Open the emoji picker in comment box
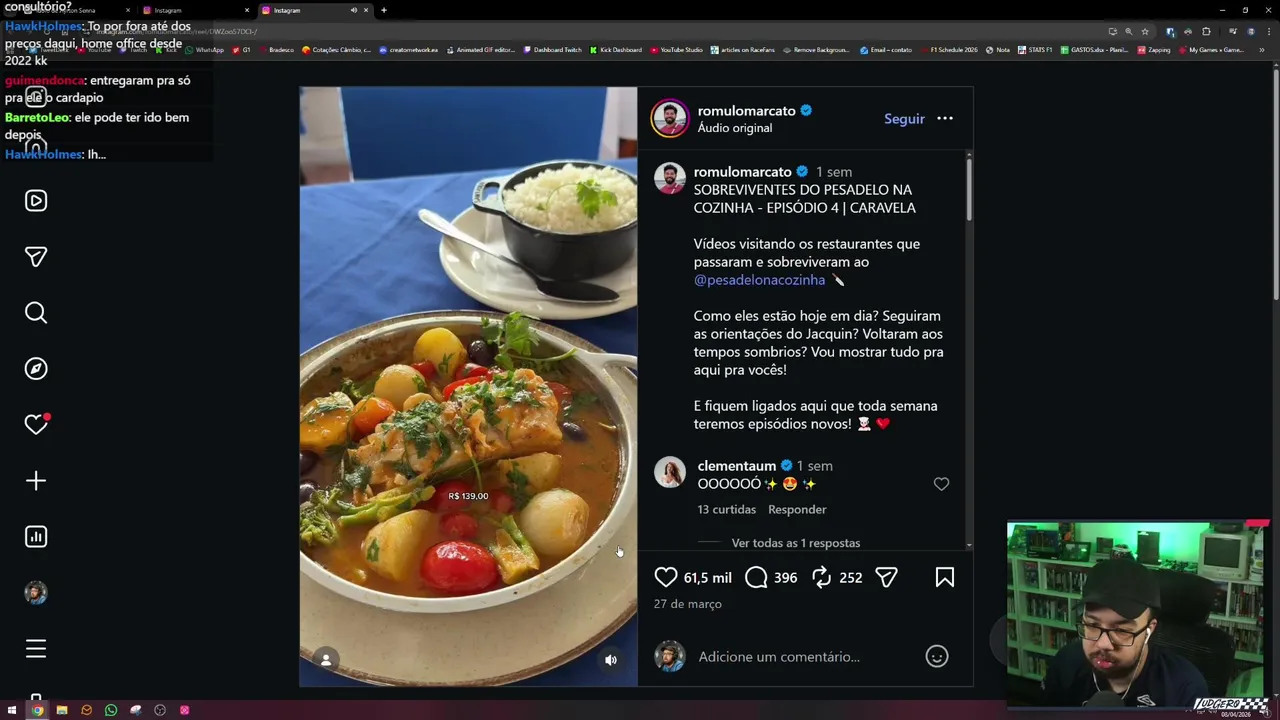 point(937,656)
